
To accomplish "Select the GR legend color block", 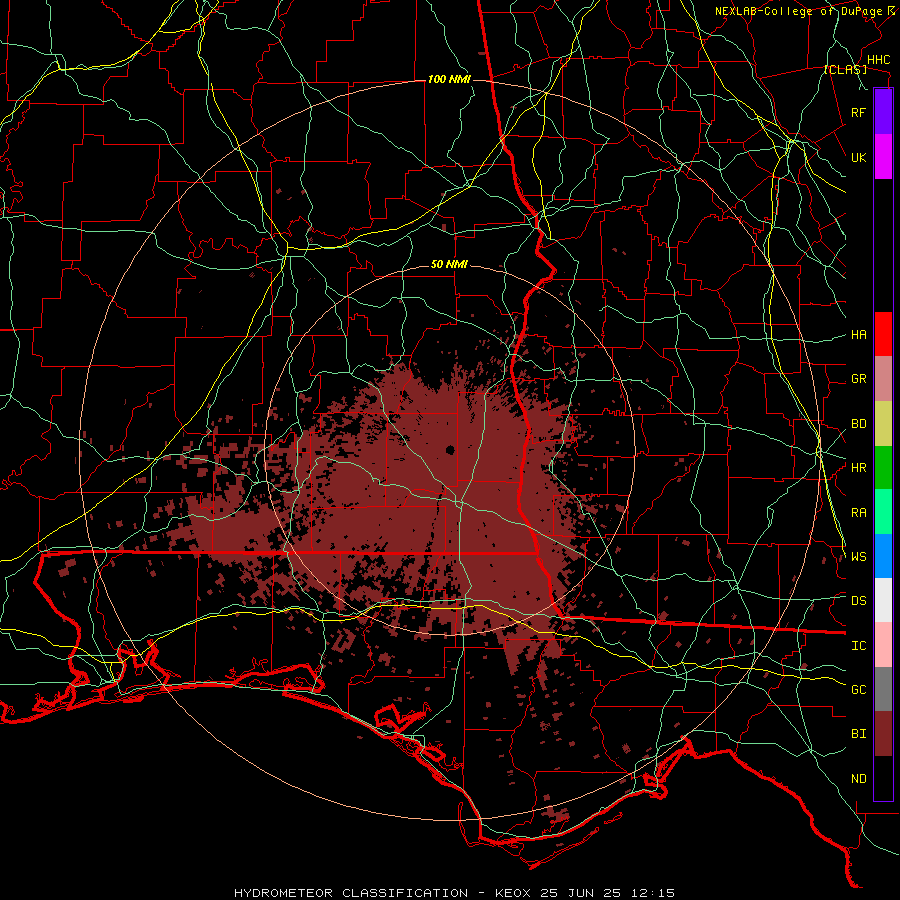I will tap(883, 379).
